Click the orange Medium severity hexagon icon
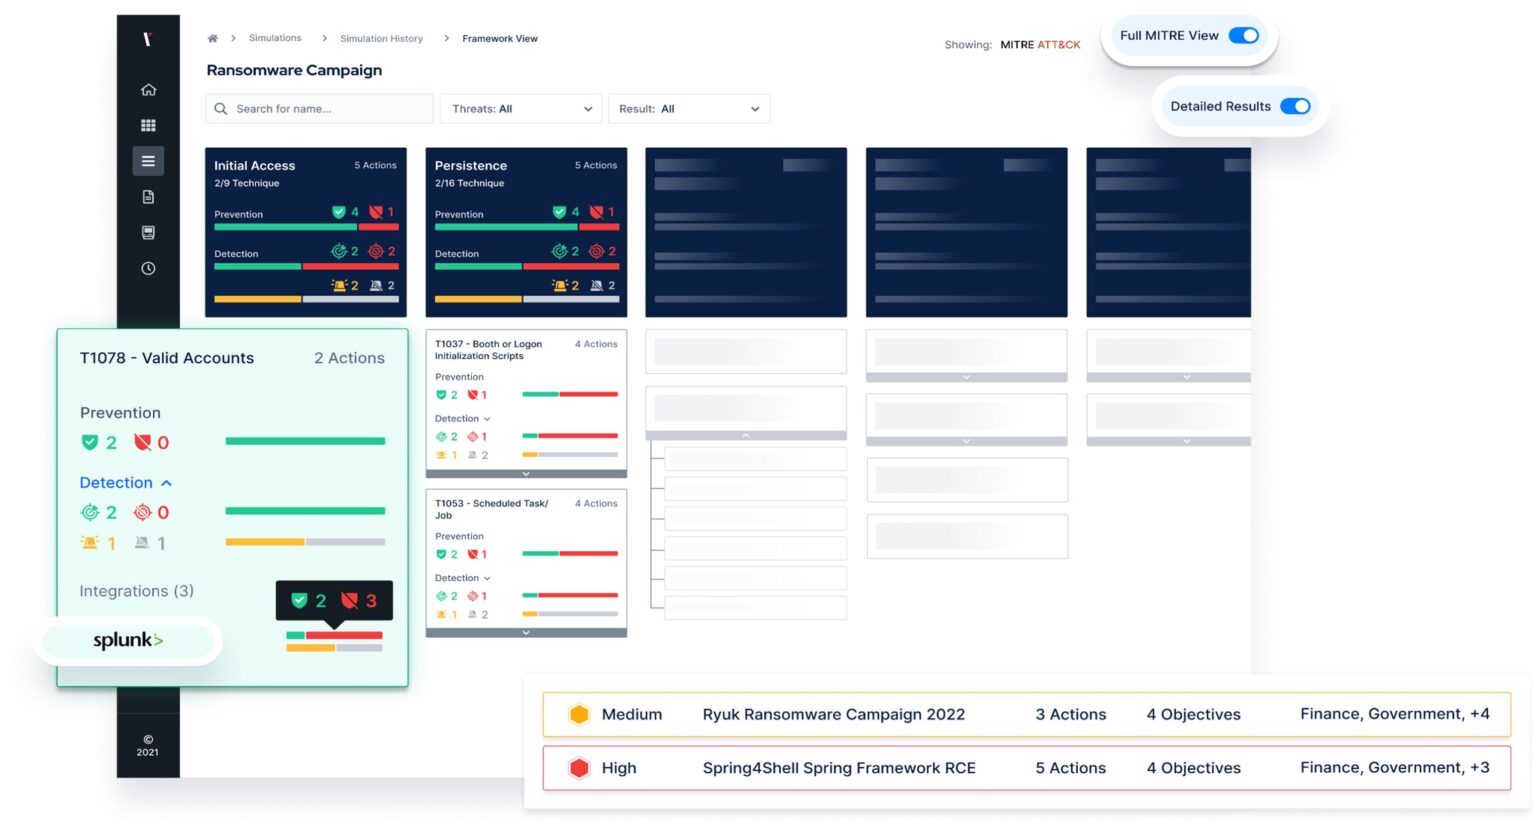The width and height of the screenshot is (1536, 830). click(x=579, y=714)
